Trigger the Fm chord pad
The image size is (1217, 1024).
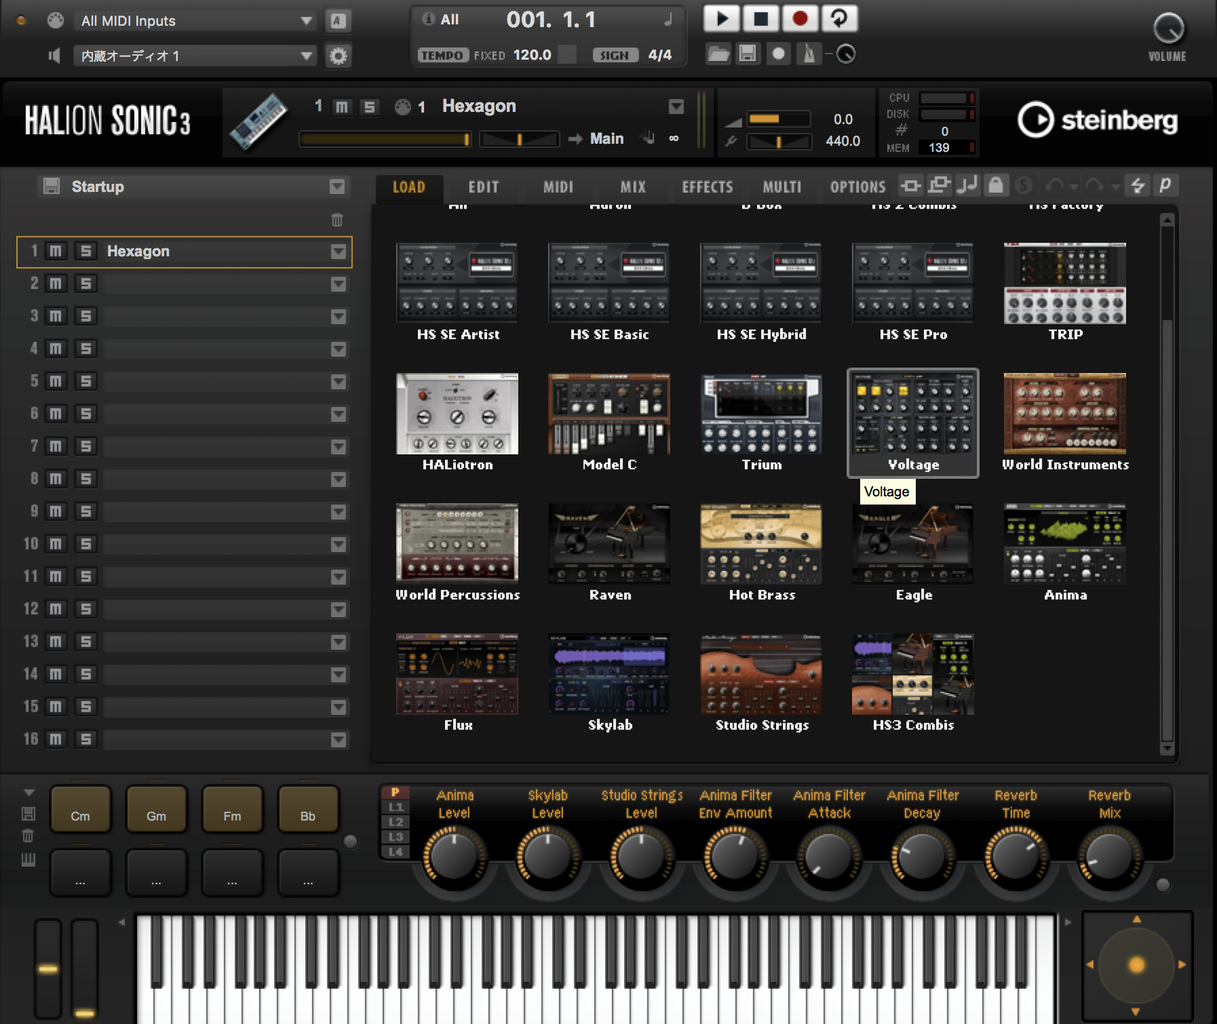point(232,809)
